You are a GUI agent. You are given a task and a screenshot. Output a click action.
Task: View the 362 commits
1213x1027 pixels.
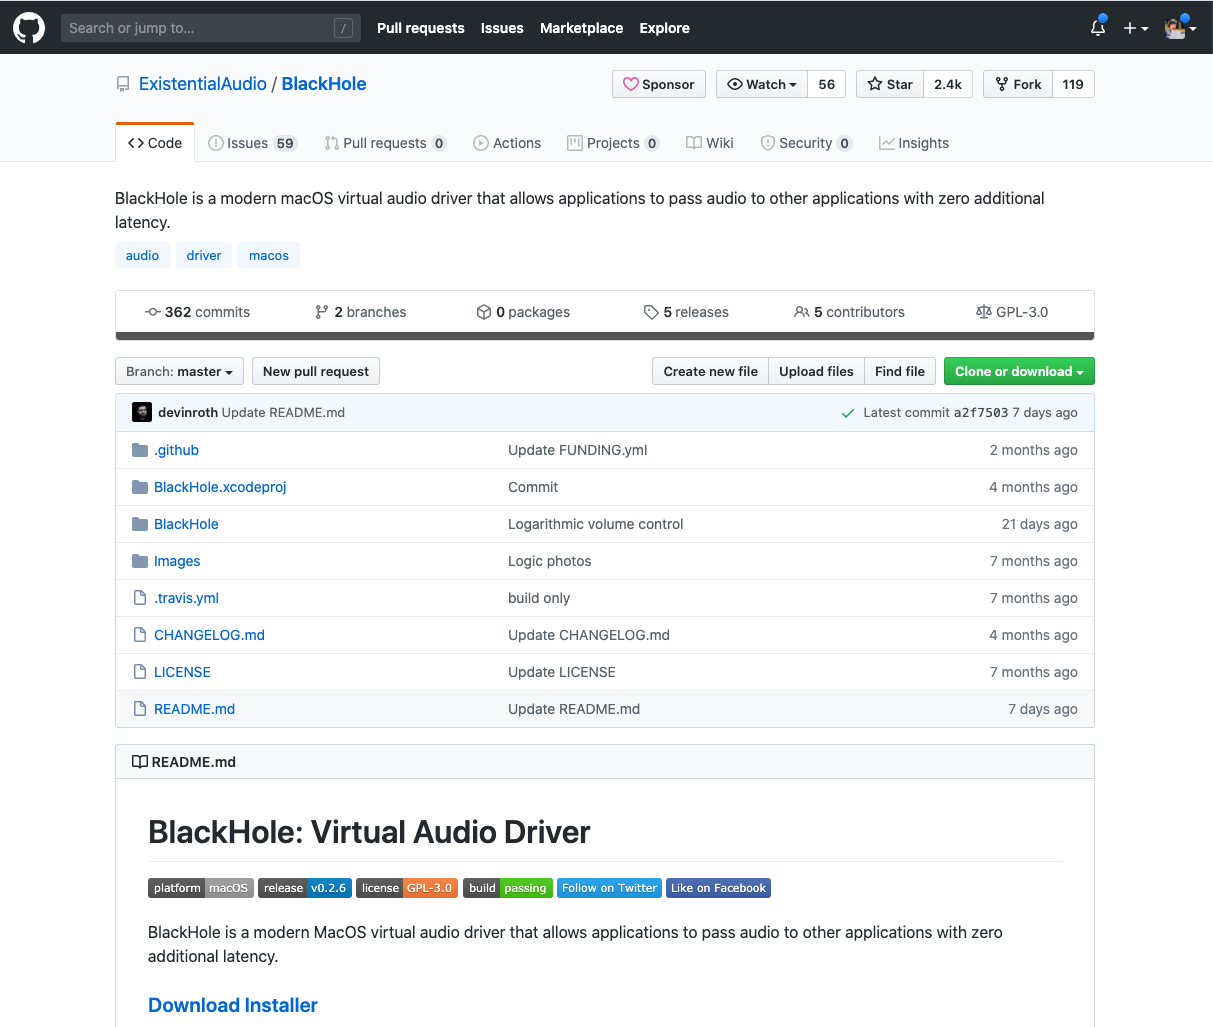[198, 312]
